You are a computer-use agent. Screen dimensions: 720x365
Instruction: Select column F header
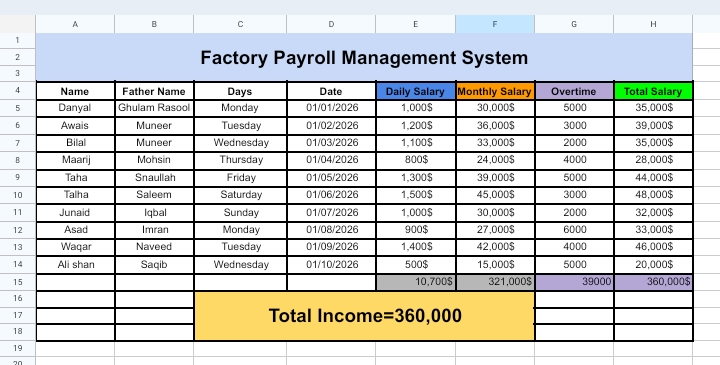click(x=495, y=24)
